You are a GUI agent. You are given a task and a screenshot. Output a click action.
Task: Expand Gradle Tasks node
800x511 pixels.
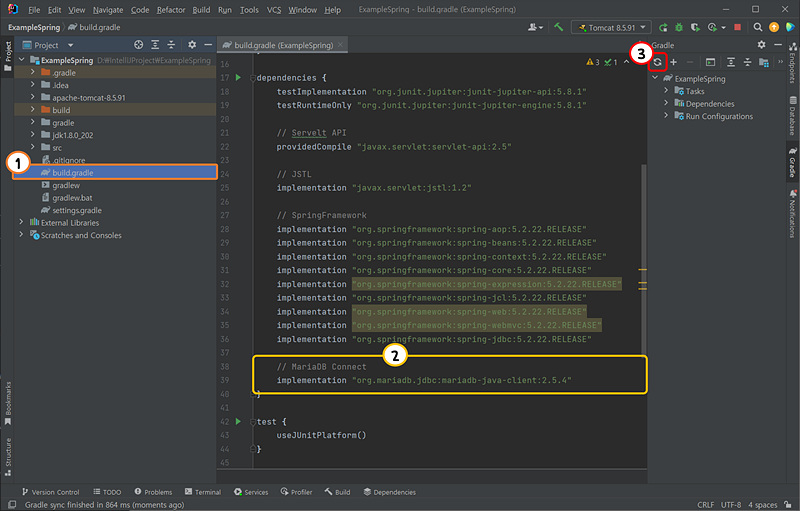point(666,90)
